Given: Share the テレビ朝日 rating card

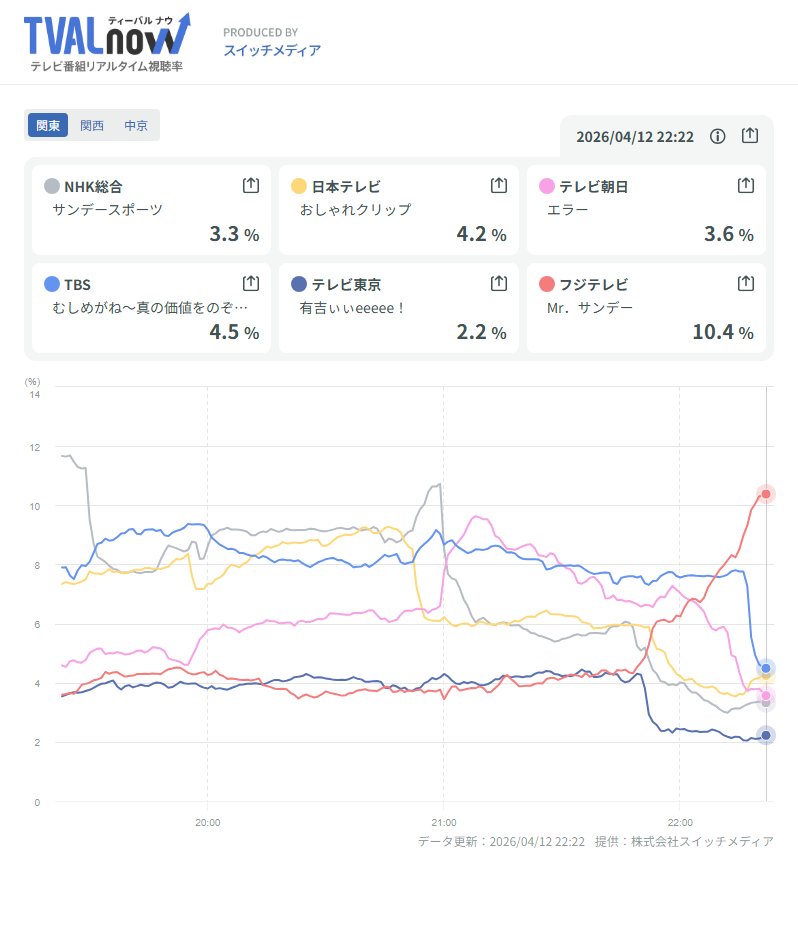Looking at the screenshot, I should (x=745, y=186).
